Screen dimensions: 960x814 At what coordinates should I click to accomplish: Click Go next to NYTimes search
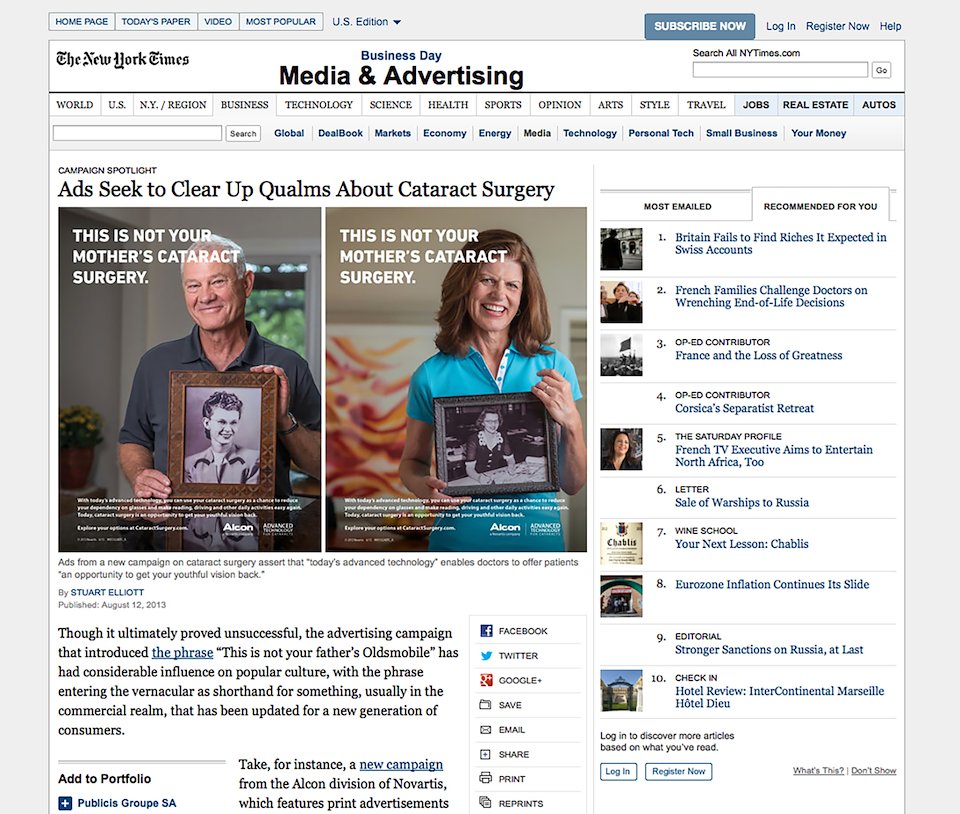coord(881,70)
